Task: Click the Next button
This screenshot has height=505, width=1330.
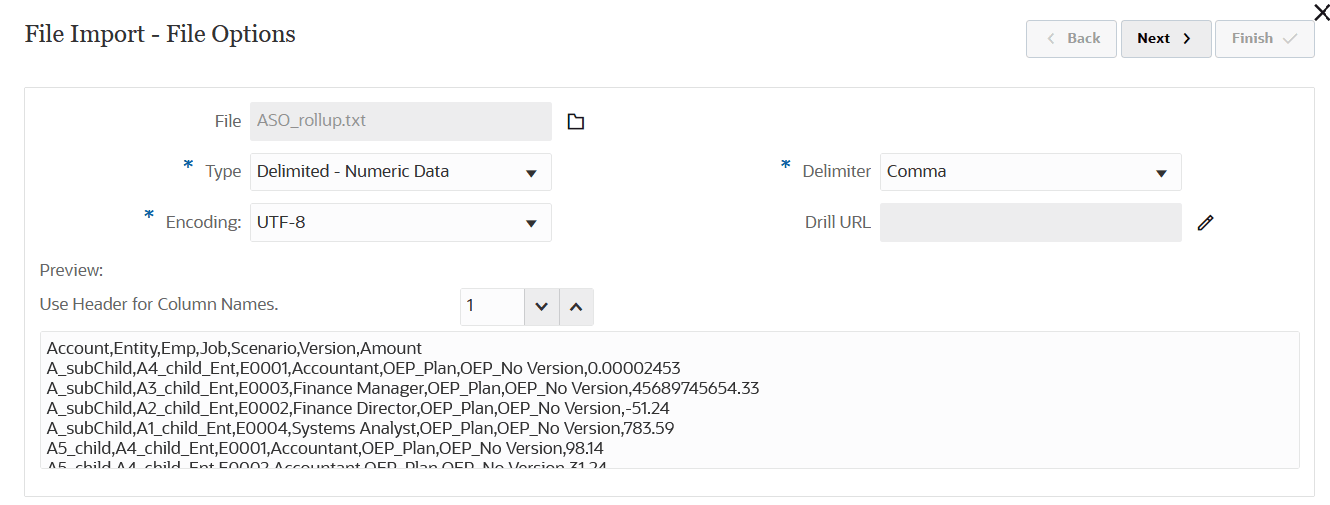Action: click(1165, 39)
